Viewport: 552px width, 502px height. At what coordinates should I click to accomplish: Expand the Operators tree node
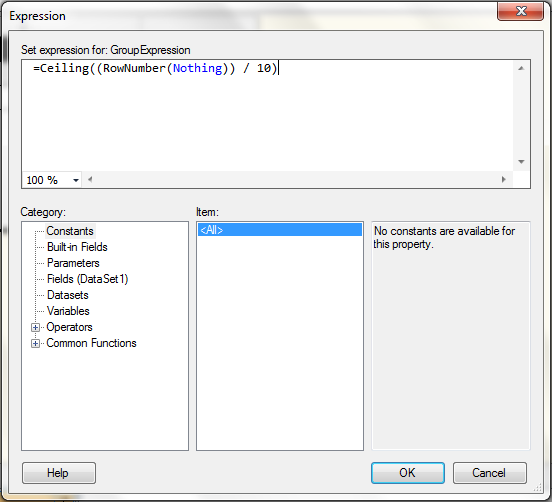pyautogui.click(x=35, y=327)
